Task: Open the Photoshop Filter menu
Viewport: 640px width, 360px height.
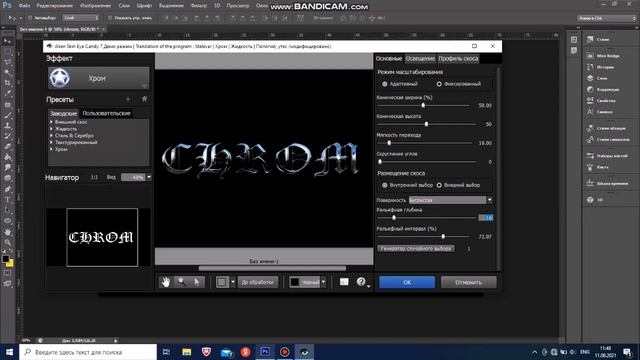Action: coord(199,6)
